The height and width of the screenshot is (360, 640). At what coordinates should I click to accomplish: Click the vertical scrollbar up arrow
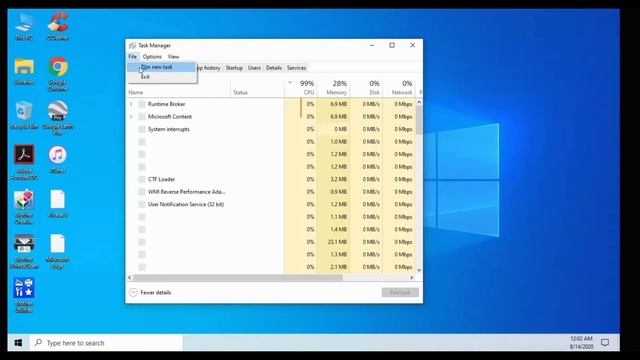click(419, 102)
